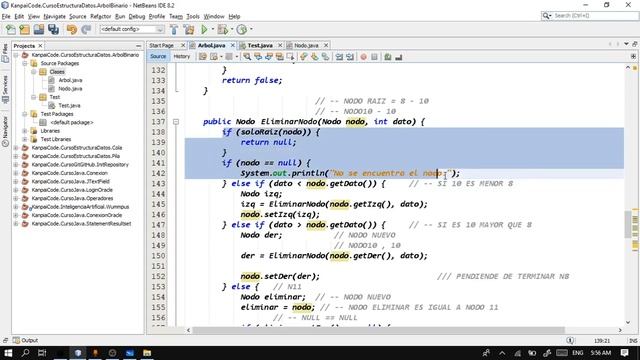Collapse the EliminarNodo method fold at line 137
Image resolution: width=640 pixels, height=360 pixels.
click(176, 122)
